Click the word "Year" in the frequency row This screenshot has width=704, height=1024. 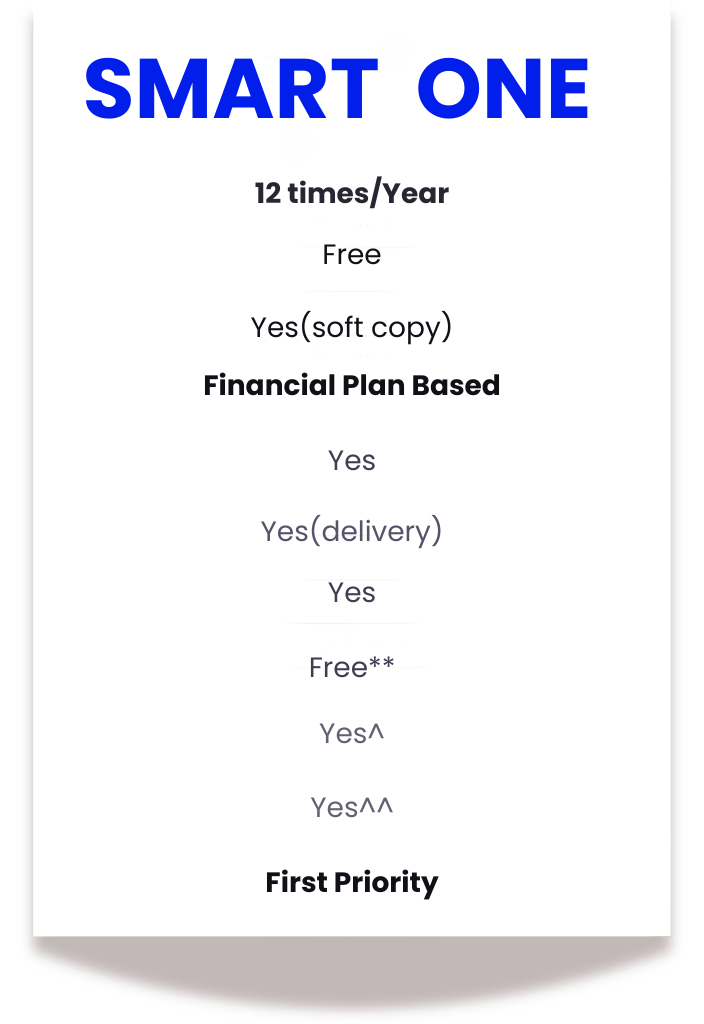[x=416, y=193]
